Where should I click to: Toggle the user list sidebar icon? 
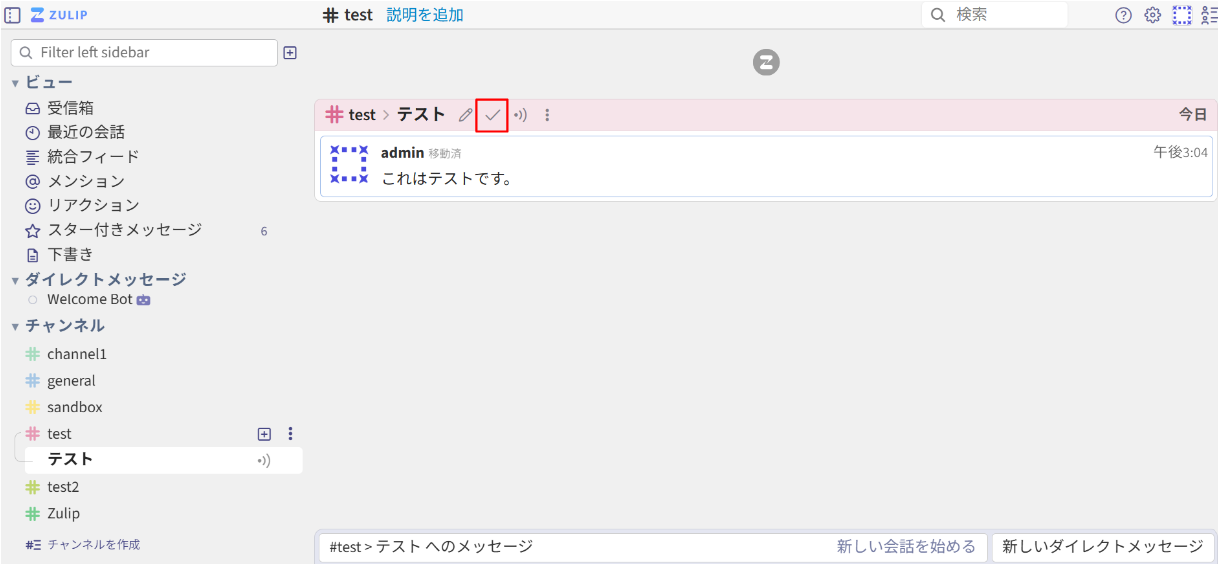(x=1208, y=15)
